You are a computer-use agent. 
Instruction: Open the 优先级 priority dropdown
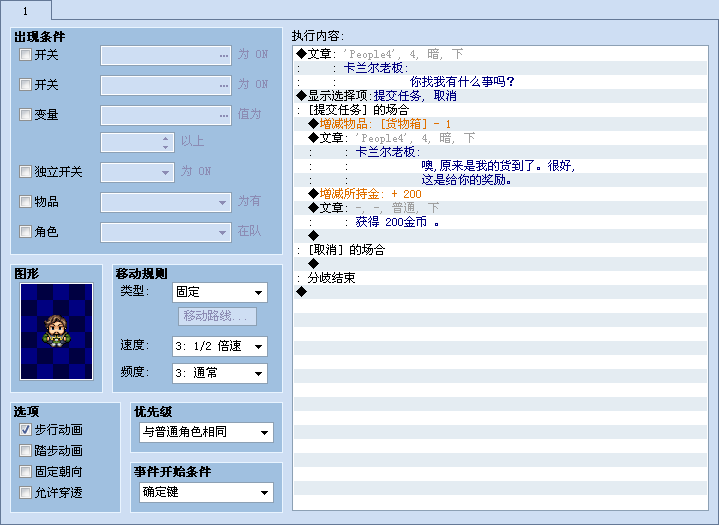point(206,432)
